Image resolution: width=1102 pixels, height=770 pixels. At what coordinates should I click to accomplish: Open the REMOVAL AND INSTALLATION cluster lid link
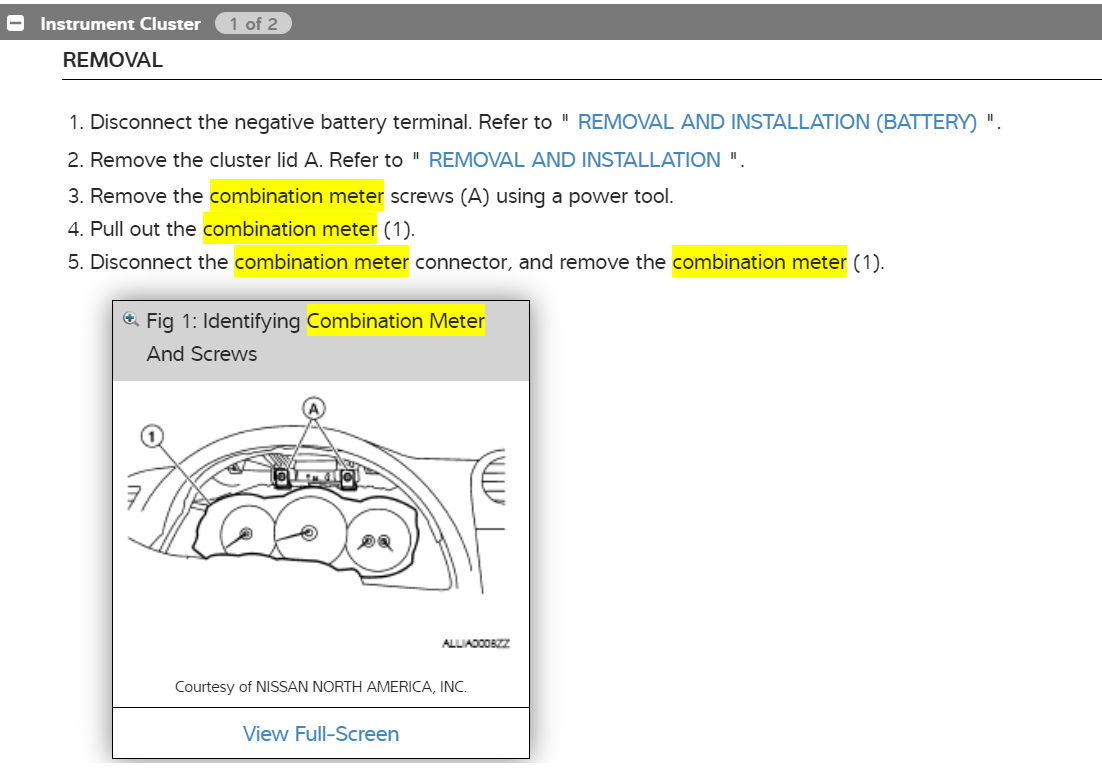[574, 160]
